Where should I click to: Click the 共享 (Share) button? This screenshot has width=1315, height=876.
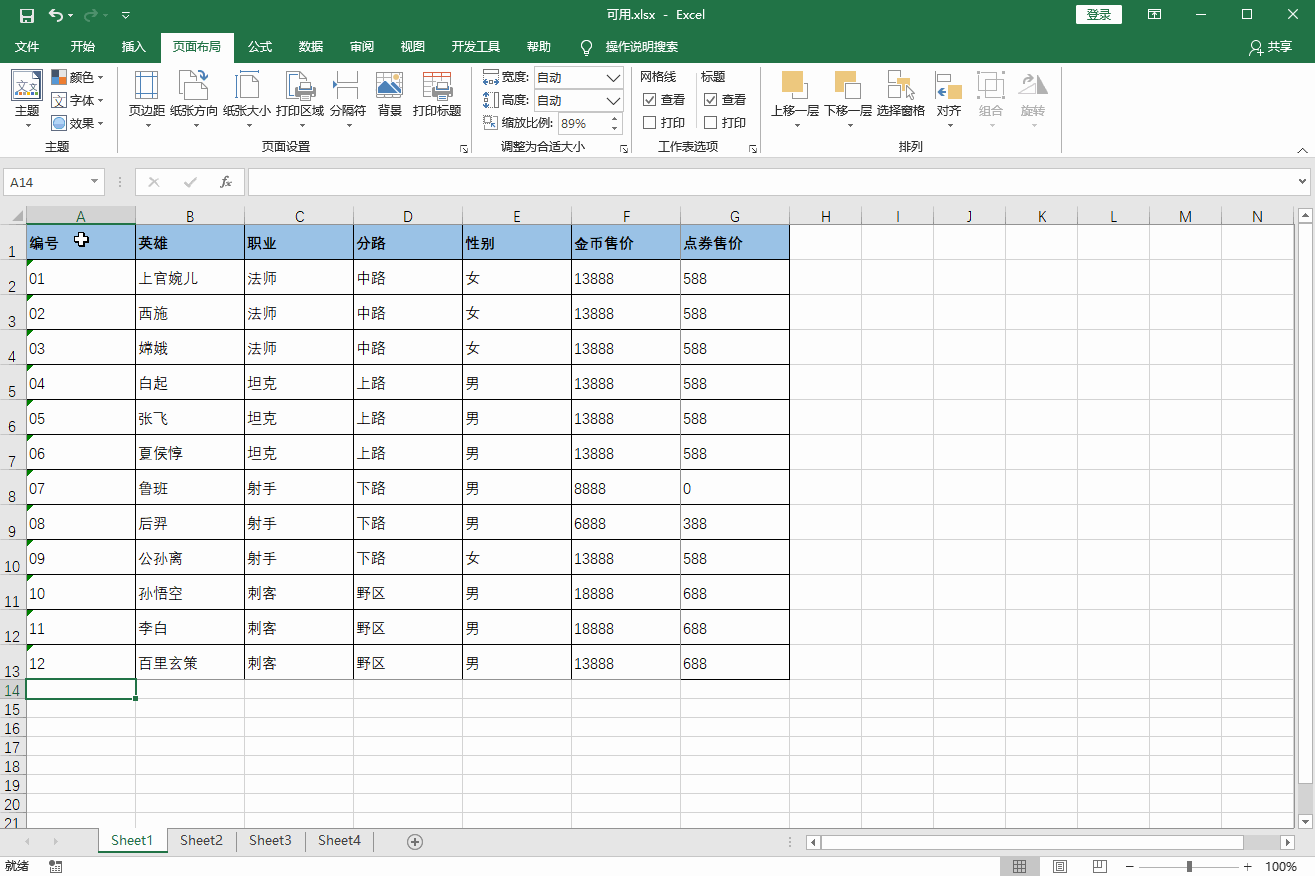coord(1274,47)
